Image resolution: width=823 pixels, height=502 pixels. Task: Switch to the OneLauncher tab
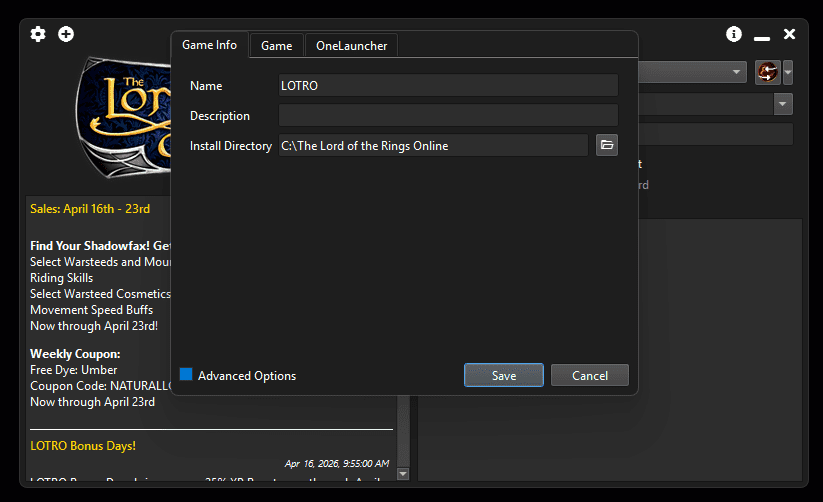pyautogui.click(x=352, y=46)
